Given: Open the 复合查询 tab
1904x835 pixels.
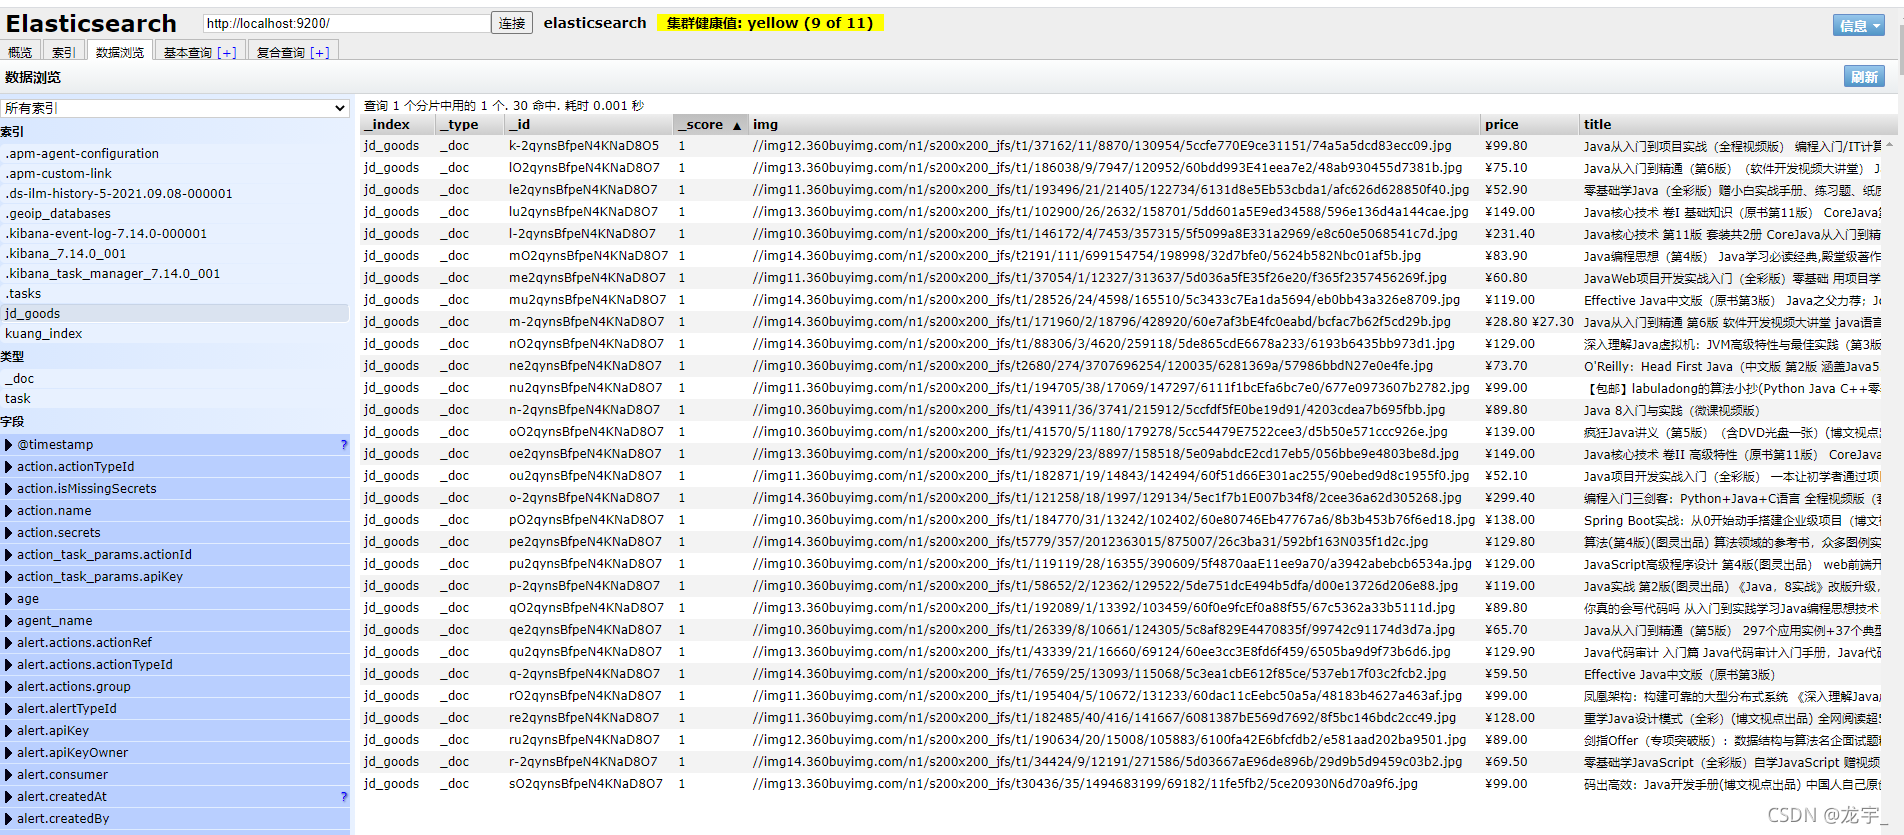Looking at the screenshot, I should pyautogui.click(x=281, y=52).
